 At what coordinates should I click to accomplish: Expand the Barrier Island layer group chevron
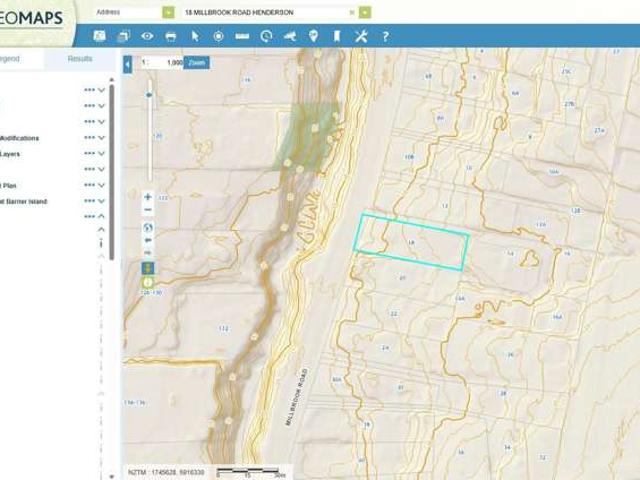click(x=102, y=201)
